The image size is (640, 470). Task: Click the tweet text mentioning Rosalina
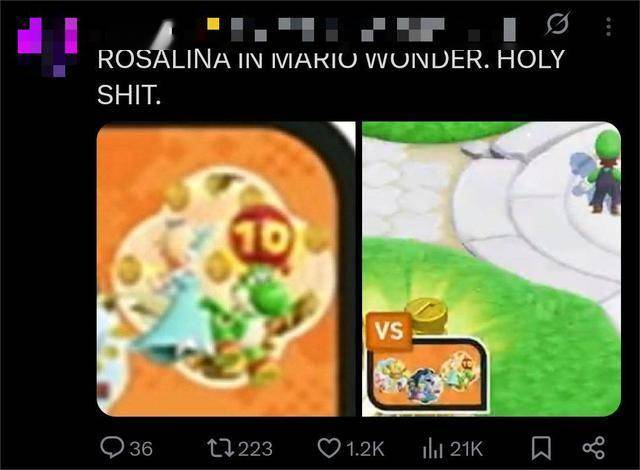331,77
